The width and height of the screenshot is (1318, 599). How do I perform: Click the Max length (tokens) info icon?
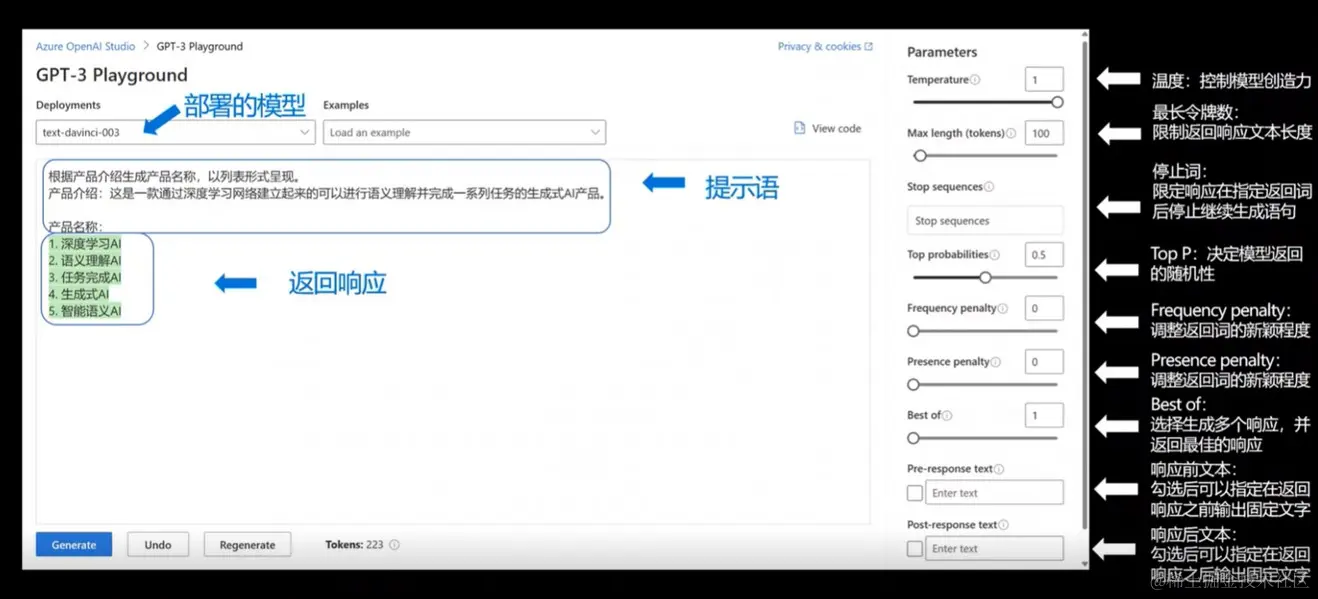[x=1011, y=133]
